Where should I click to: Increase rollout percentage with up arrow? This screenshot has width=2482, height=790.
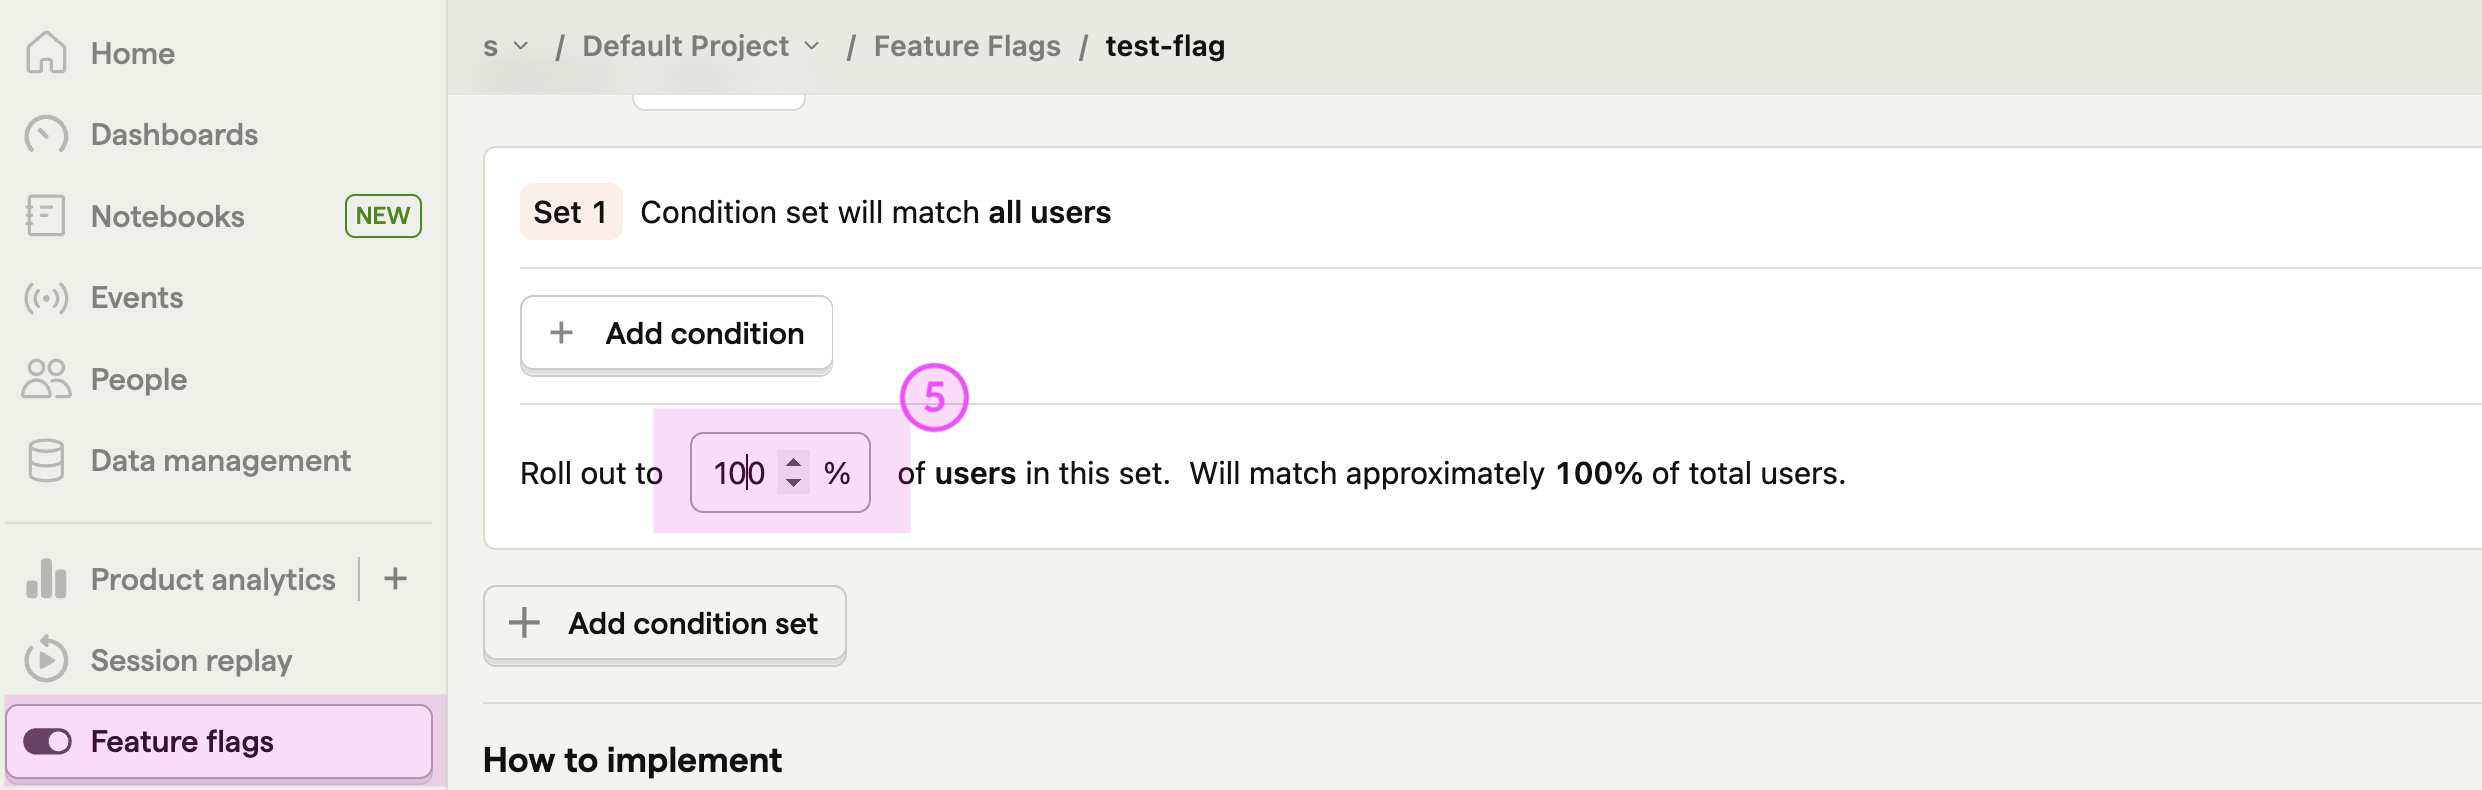[x=793, y=463]
